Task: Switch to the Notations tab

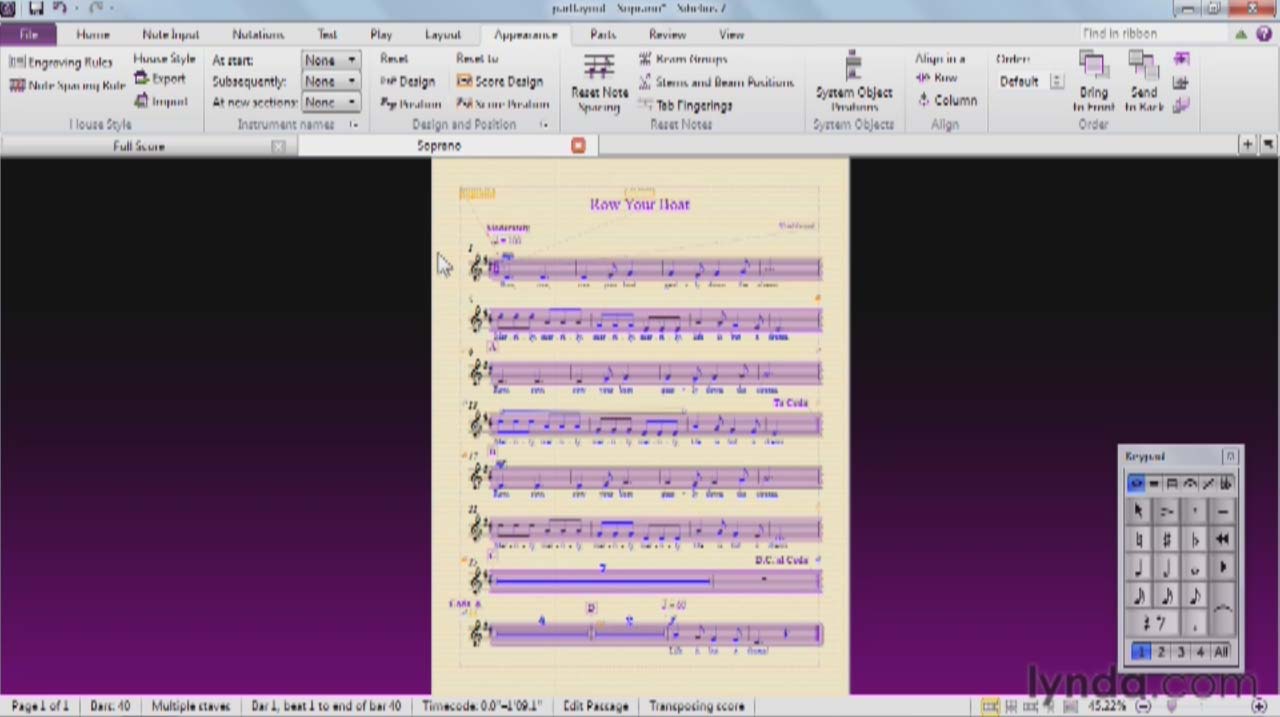Action: [x=258, y=34]
